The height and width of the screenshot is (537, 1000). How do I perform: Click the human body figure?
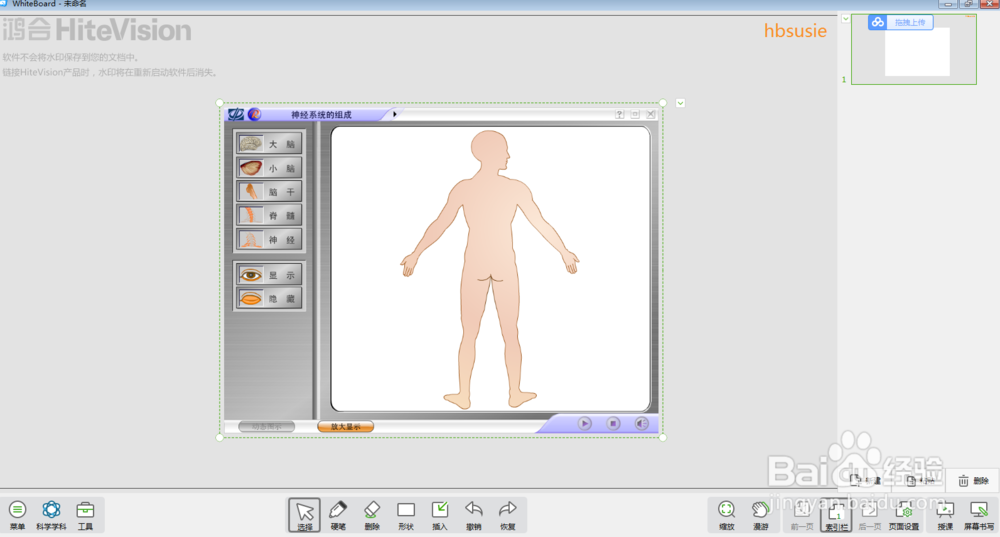pos(490,269)
